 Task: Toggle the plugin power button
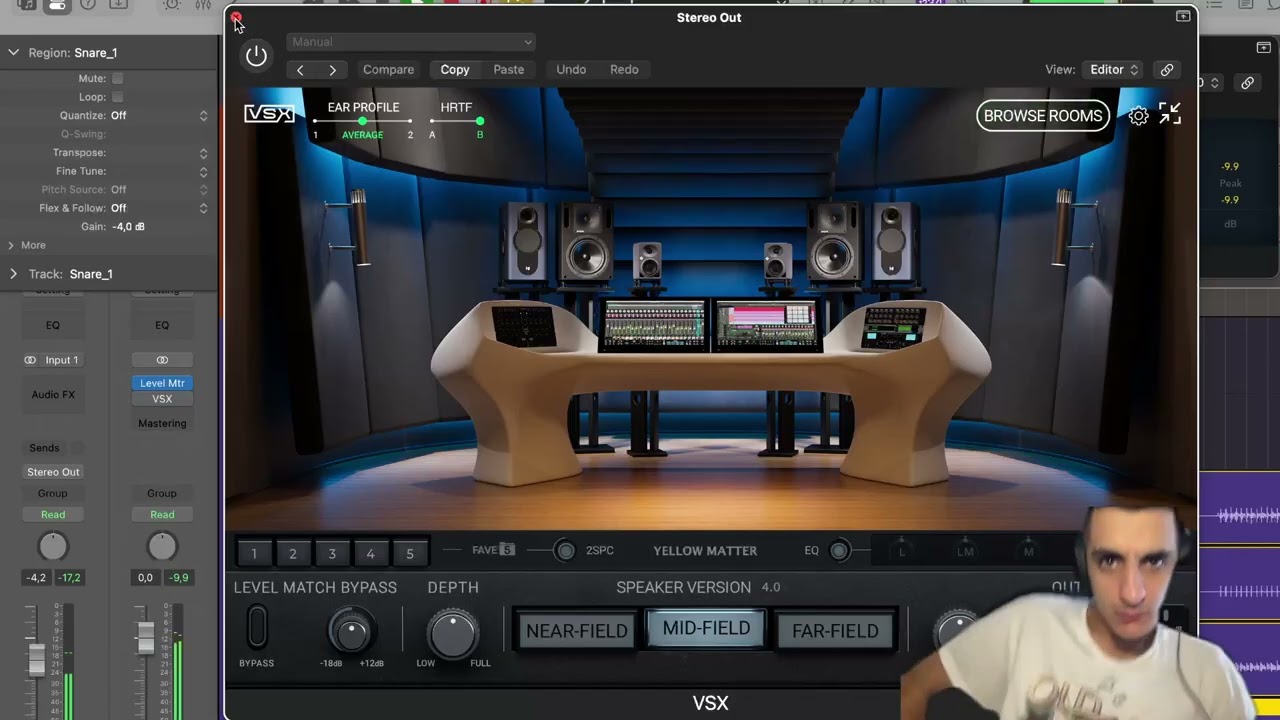(x=256, y=56)
